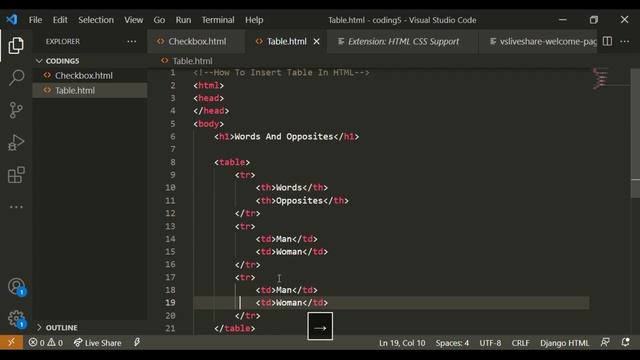Click the minimap code overview
The height and width of the screenshot is (360, 640).
[600, 78]
